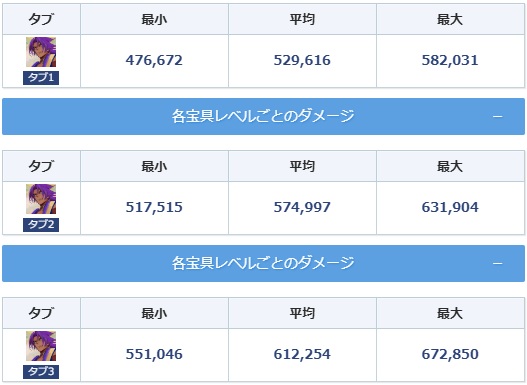
Task: Click maximum damage value 631,904
Action: (x=450, y=207)
